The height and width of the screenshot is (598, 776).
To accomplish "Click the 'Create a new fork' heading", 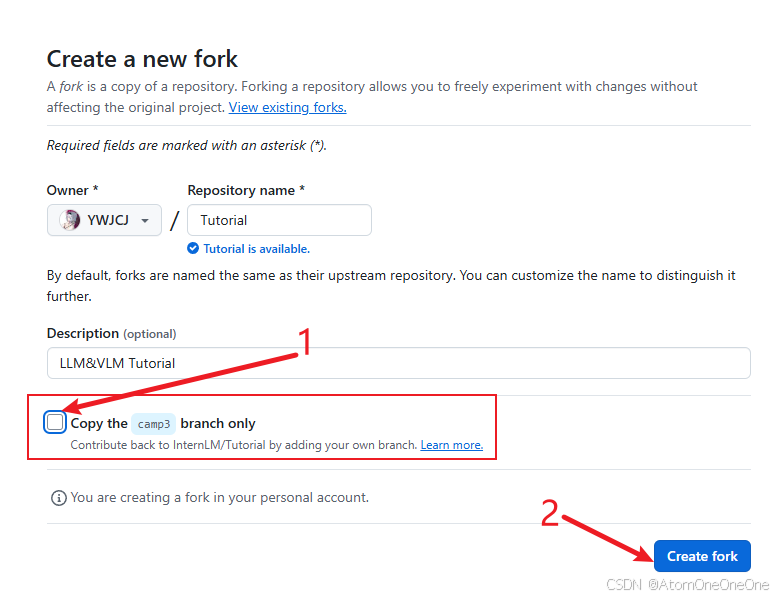I will pyautogui.click(x=142, y=59).
